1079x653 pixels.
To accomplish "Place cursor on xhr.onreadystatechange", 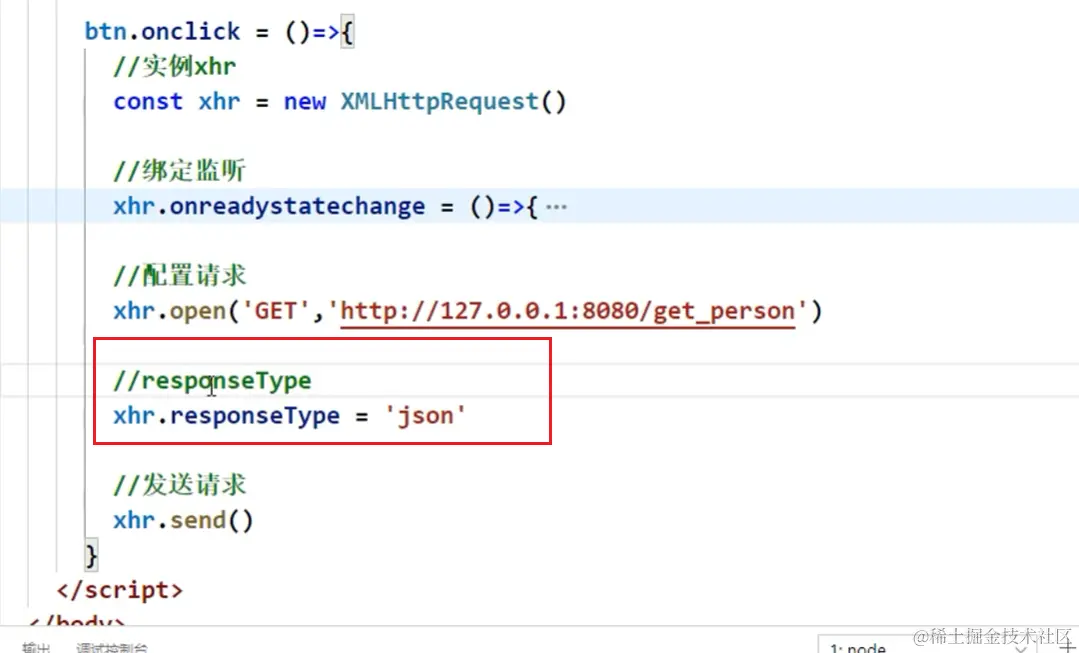I will pos(269,206).
